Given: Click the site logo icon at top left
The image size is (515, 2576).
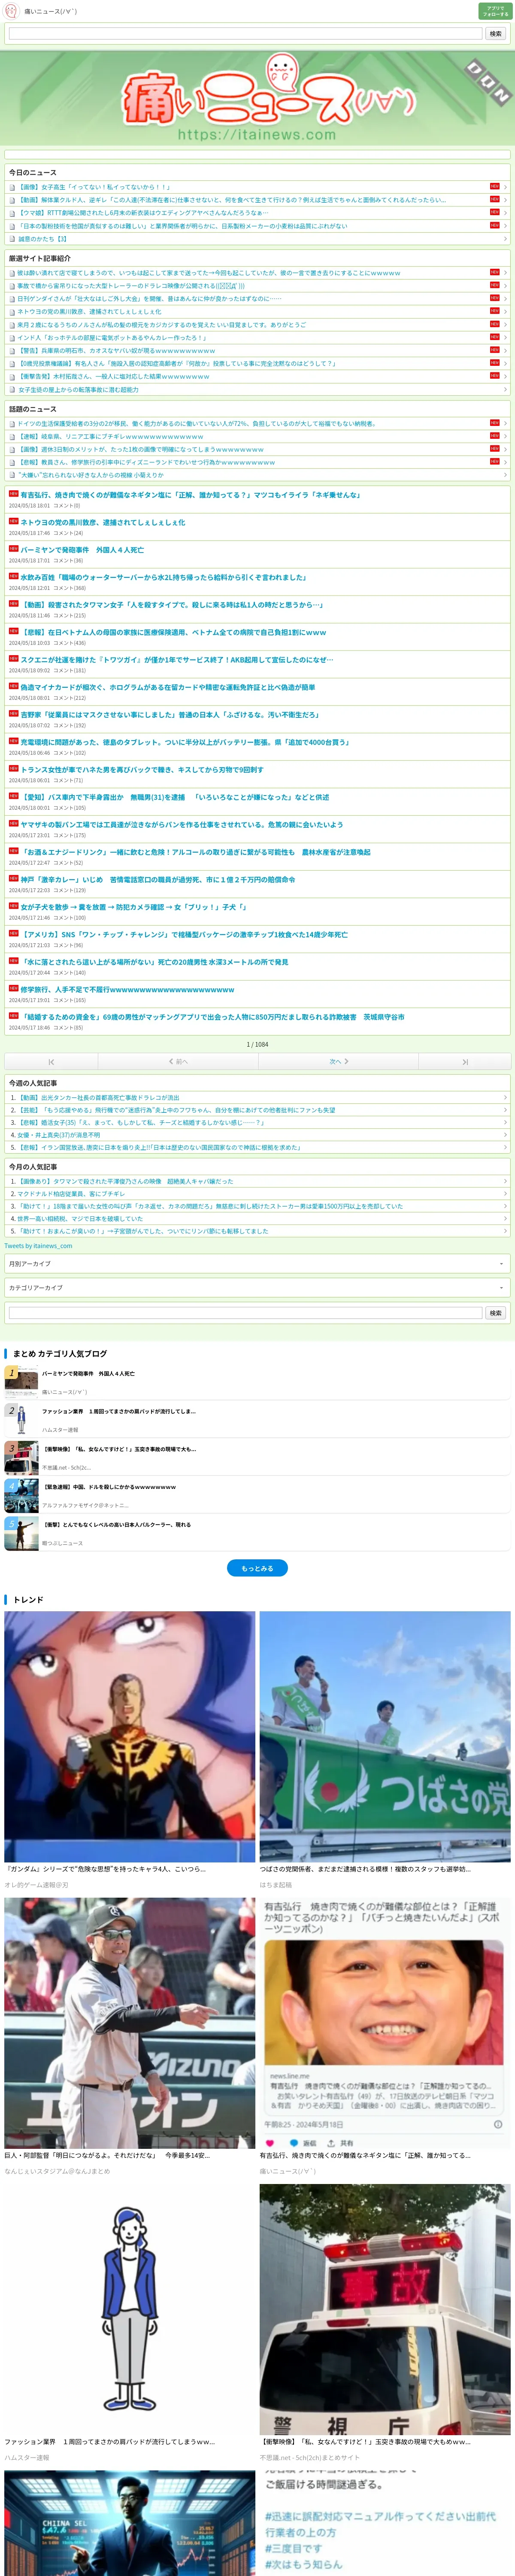Looking at the screenshot, I should [11, 11].
